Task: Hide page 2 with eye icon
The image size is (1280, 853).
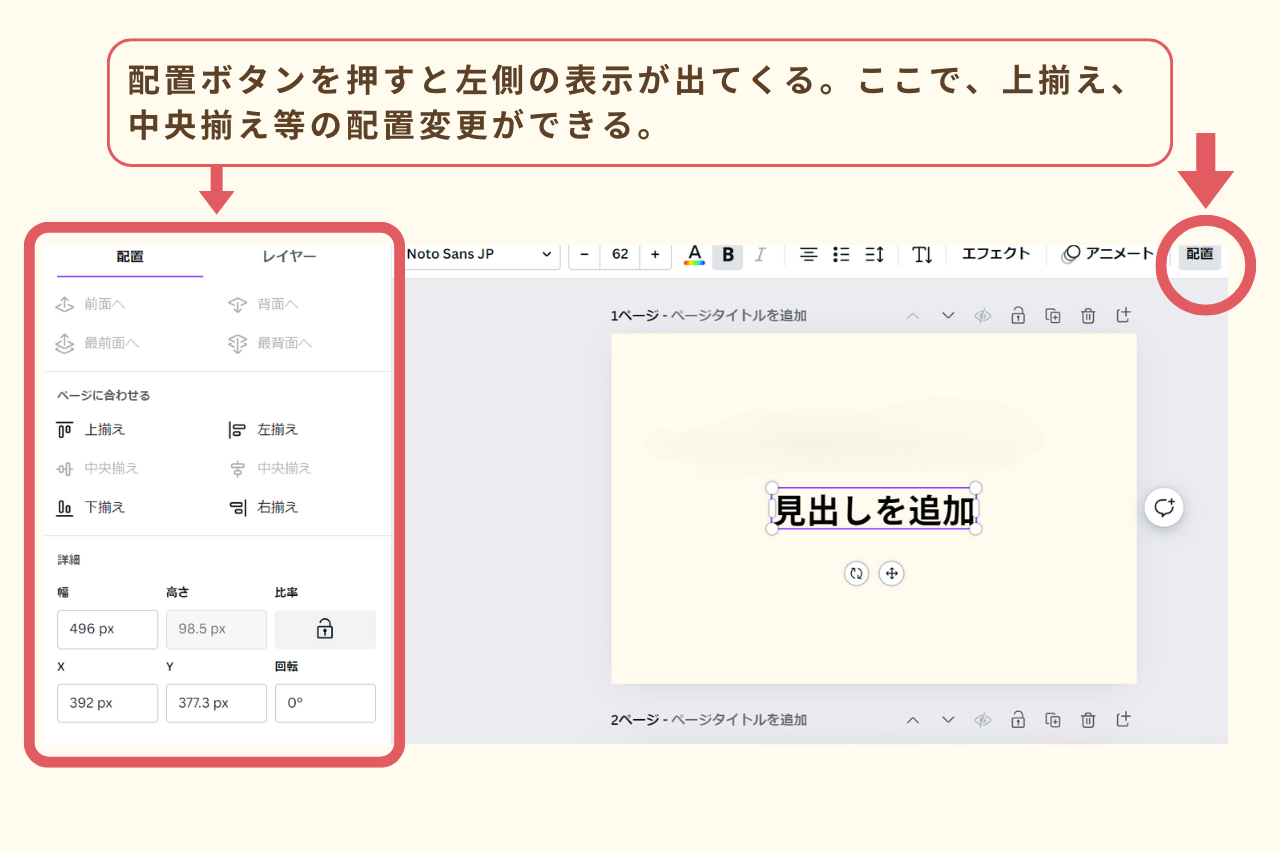Action: (x=983, y=720)
